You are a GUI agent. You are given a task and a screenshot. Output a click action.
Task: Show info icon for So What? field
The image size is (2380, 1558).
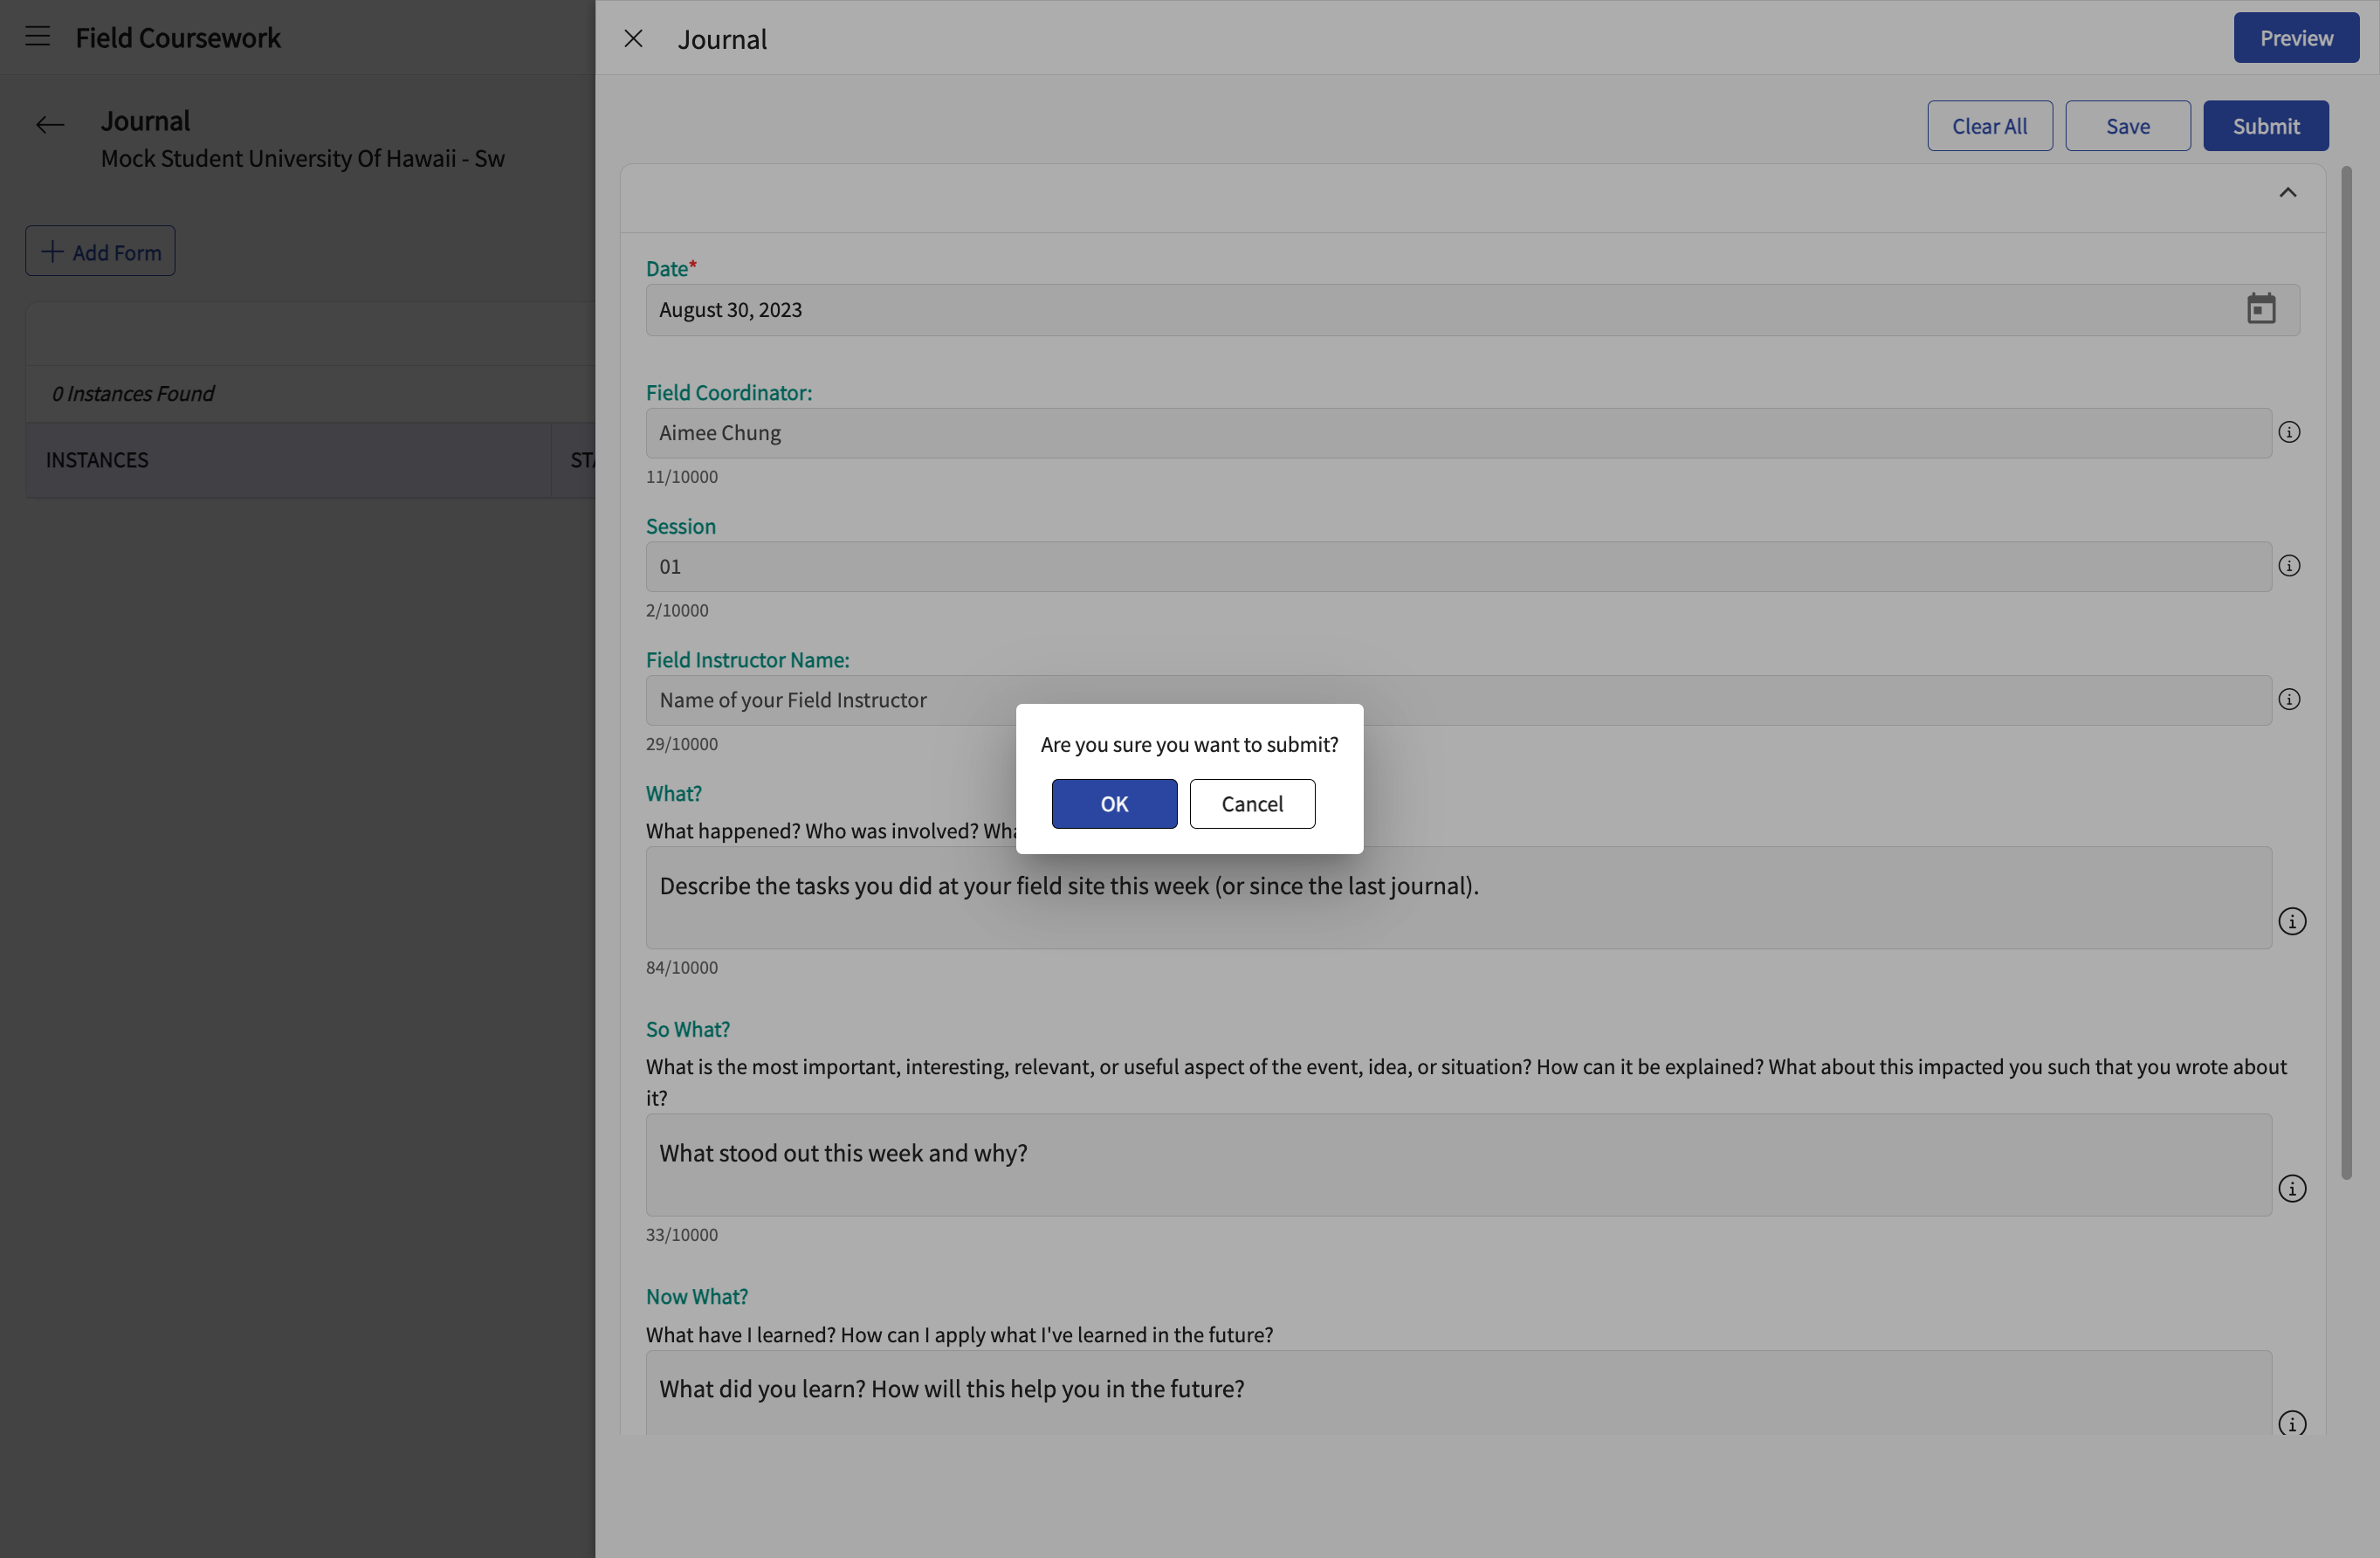[x=2292, y=1189]
